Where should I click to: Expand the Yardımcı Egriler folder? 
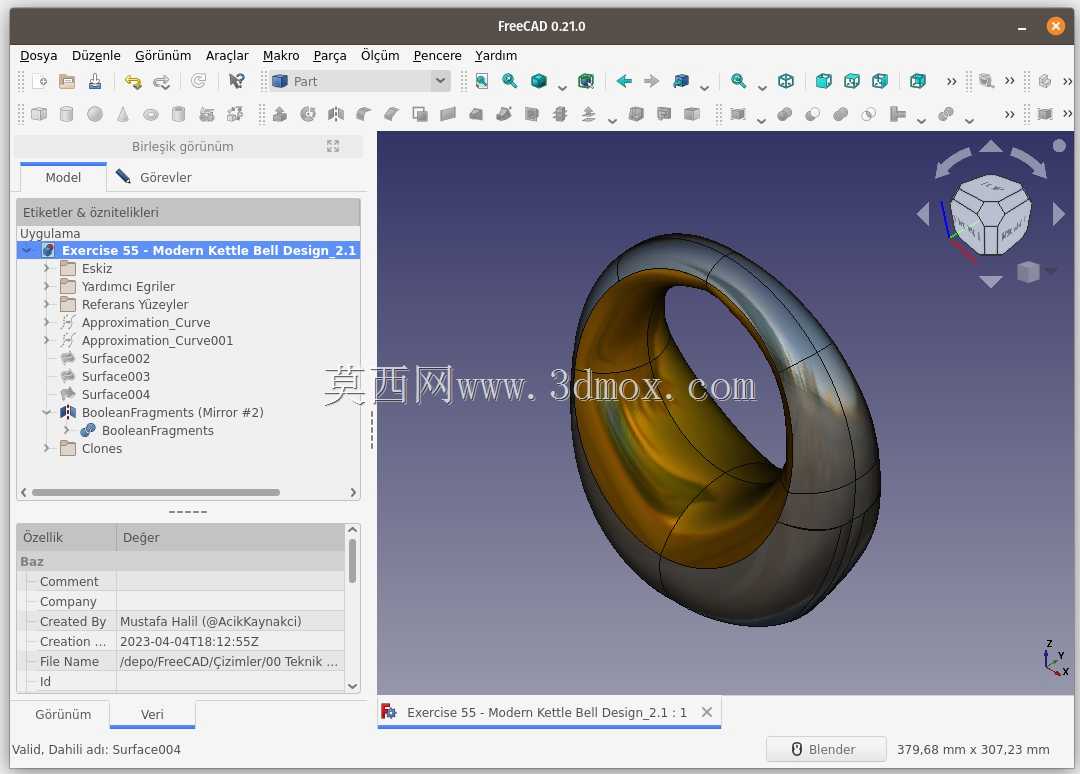tap(47, 286)
